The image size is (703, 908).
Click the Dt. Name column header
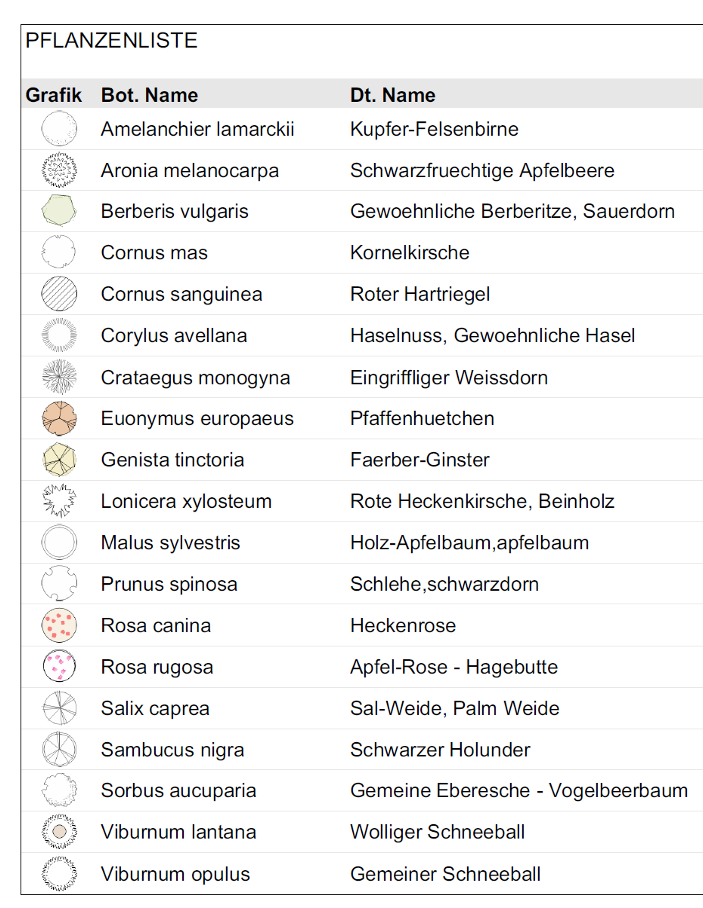[x=393, y=95]
